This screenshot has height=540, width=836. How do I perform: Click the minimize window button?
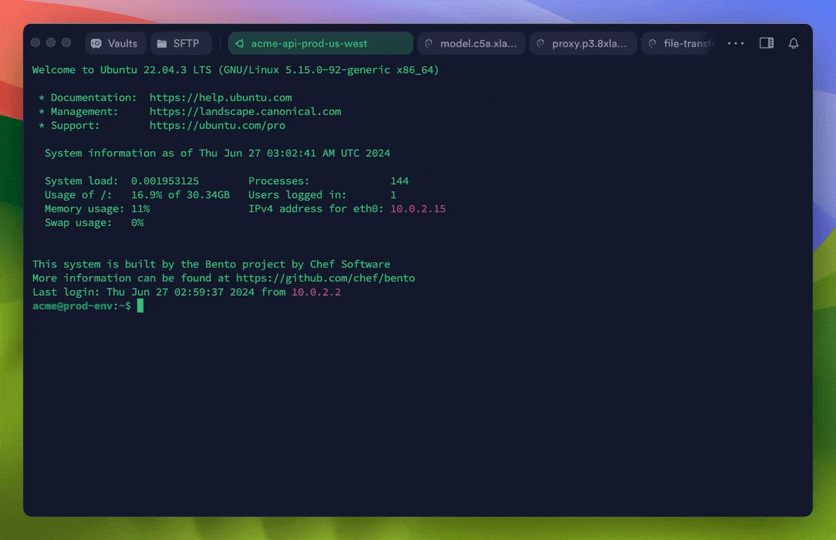51,43
